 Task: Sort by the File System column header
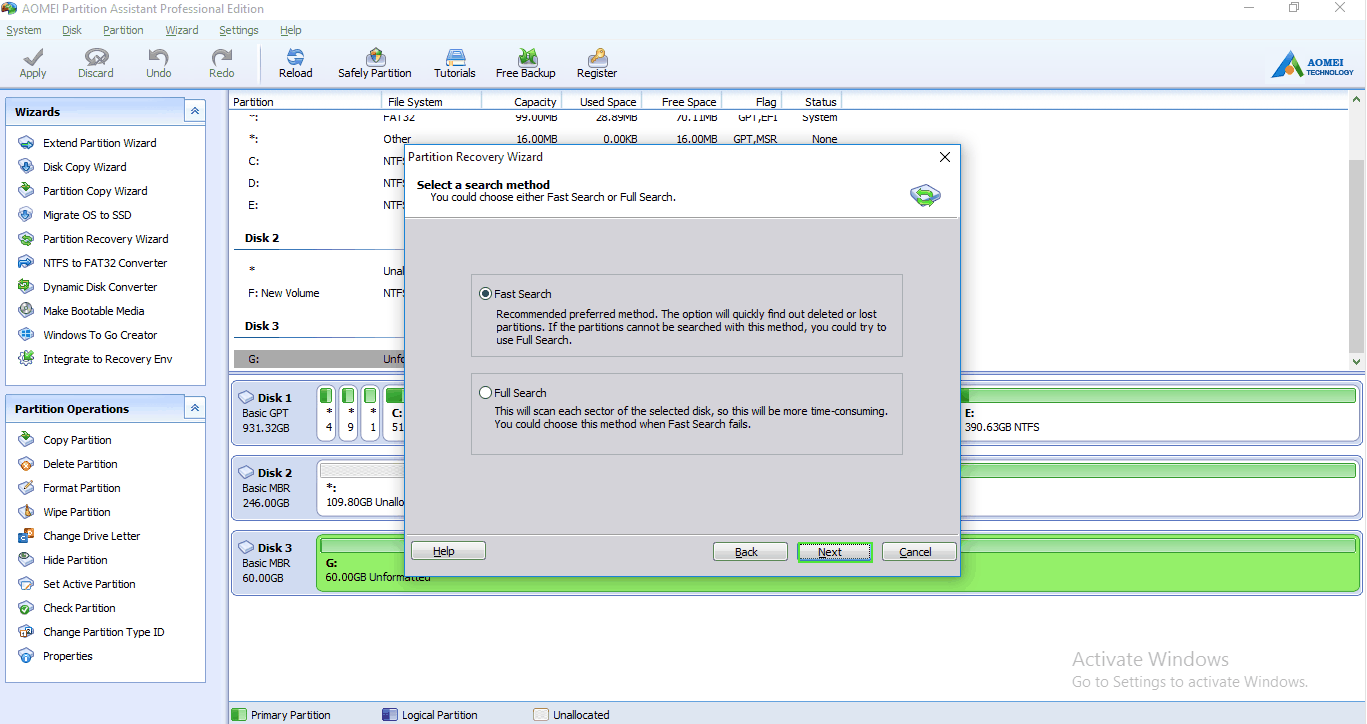(x=431, y=101)
